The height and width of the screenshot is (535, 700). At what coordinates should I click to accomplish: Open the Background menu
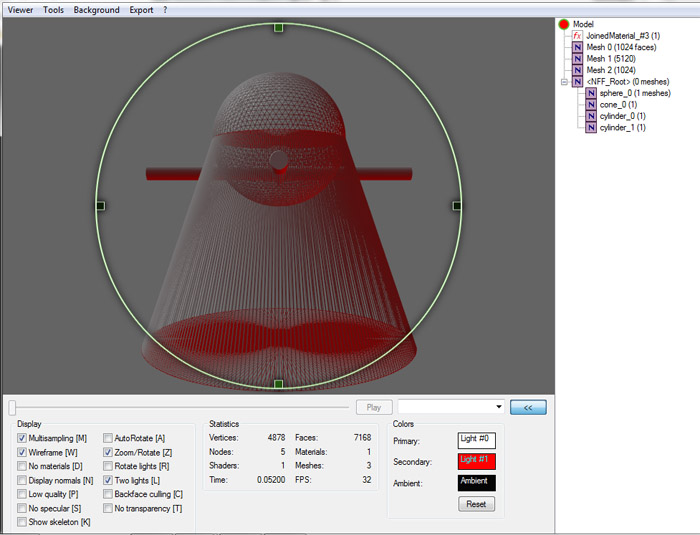(x=96, y=10)
